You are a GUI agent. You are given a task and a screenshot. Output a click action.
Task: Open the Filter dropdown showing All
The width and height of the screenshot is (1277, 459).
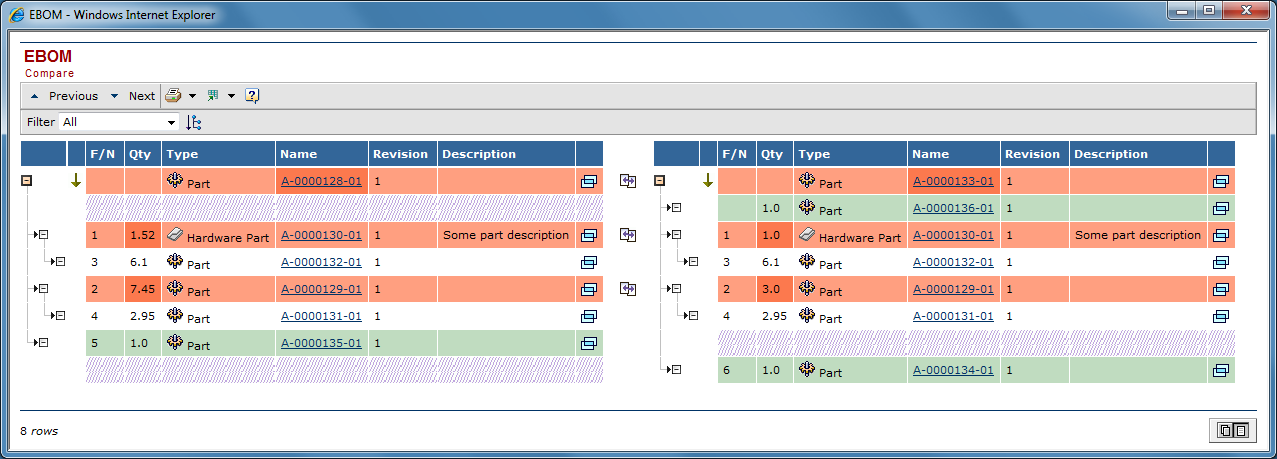(118, 122)
